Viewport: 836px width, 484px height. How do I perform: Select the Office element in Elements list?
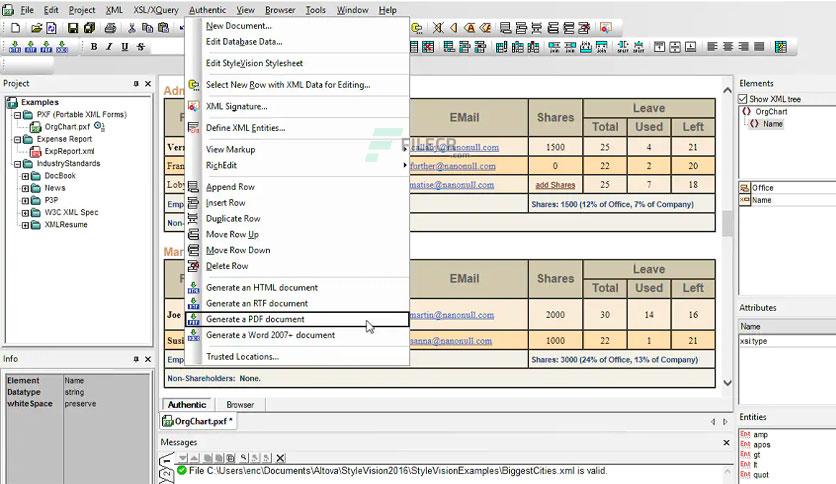pyautogui.click(x=762, y=188)
